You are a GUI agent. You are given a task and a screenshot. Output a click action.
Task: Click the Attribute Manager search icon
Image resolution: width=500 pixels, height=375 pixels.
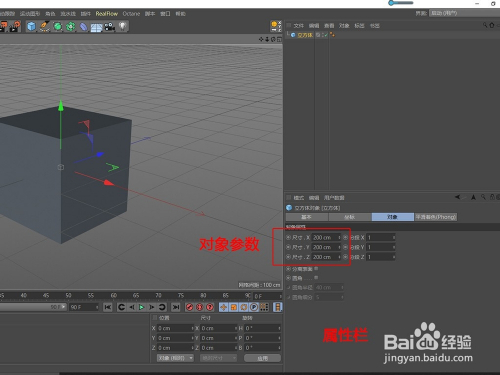pos(483,197)
